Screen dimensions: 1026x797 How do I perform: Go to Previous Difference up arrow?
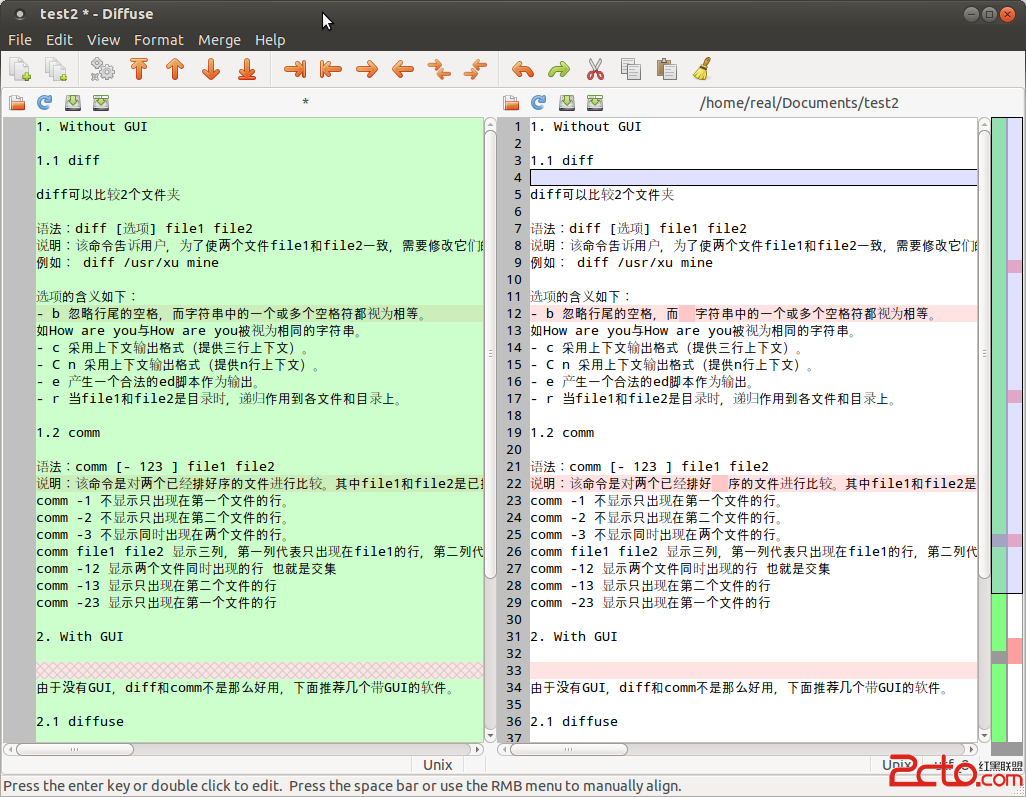pos(175,69)
